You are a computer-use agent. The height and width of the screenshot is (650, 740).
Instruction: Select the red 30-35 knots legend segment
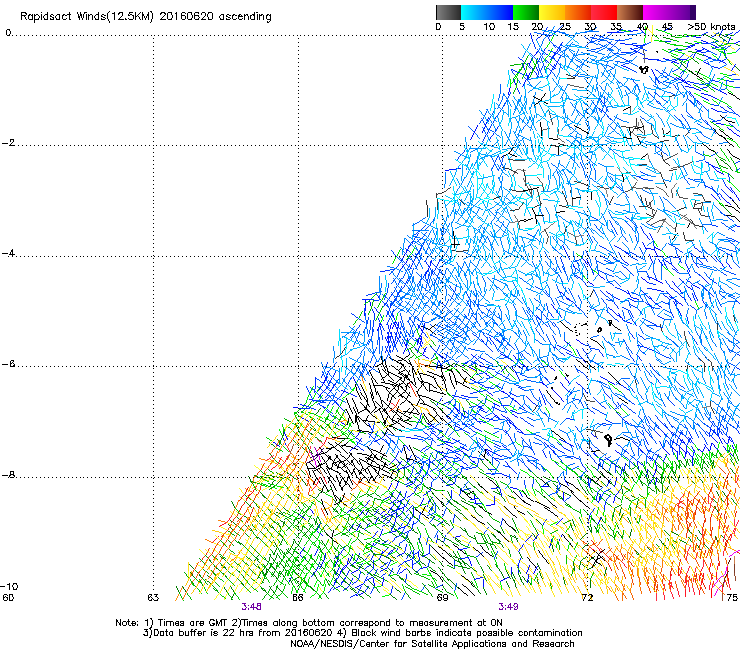[604, 12]
